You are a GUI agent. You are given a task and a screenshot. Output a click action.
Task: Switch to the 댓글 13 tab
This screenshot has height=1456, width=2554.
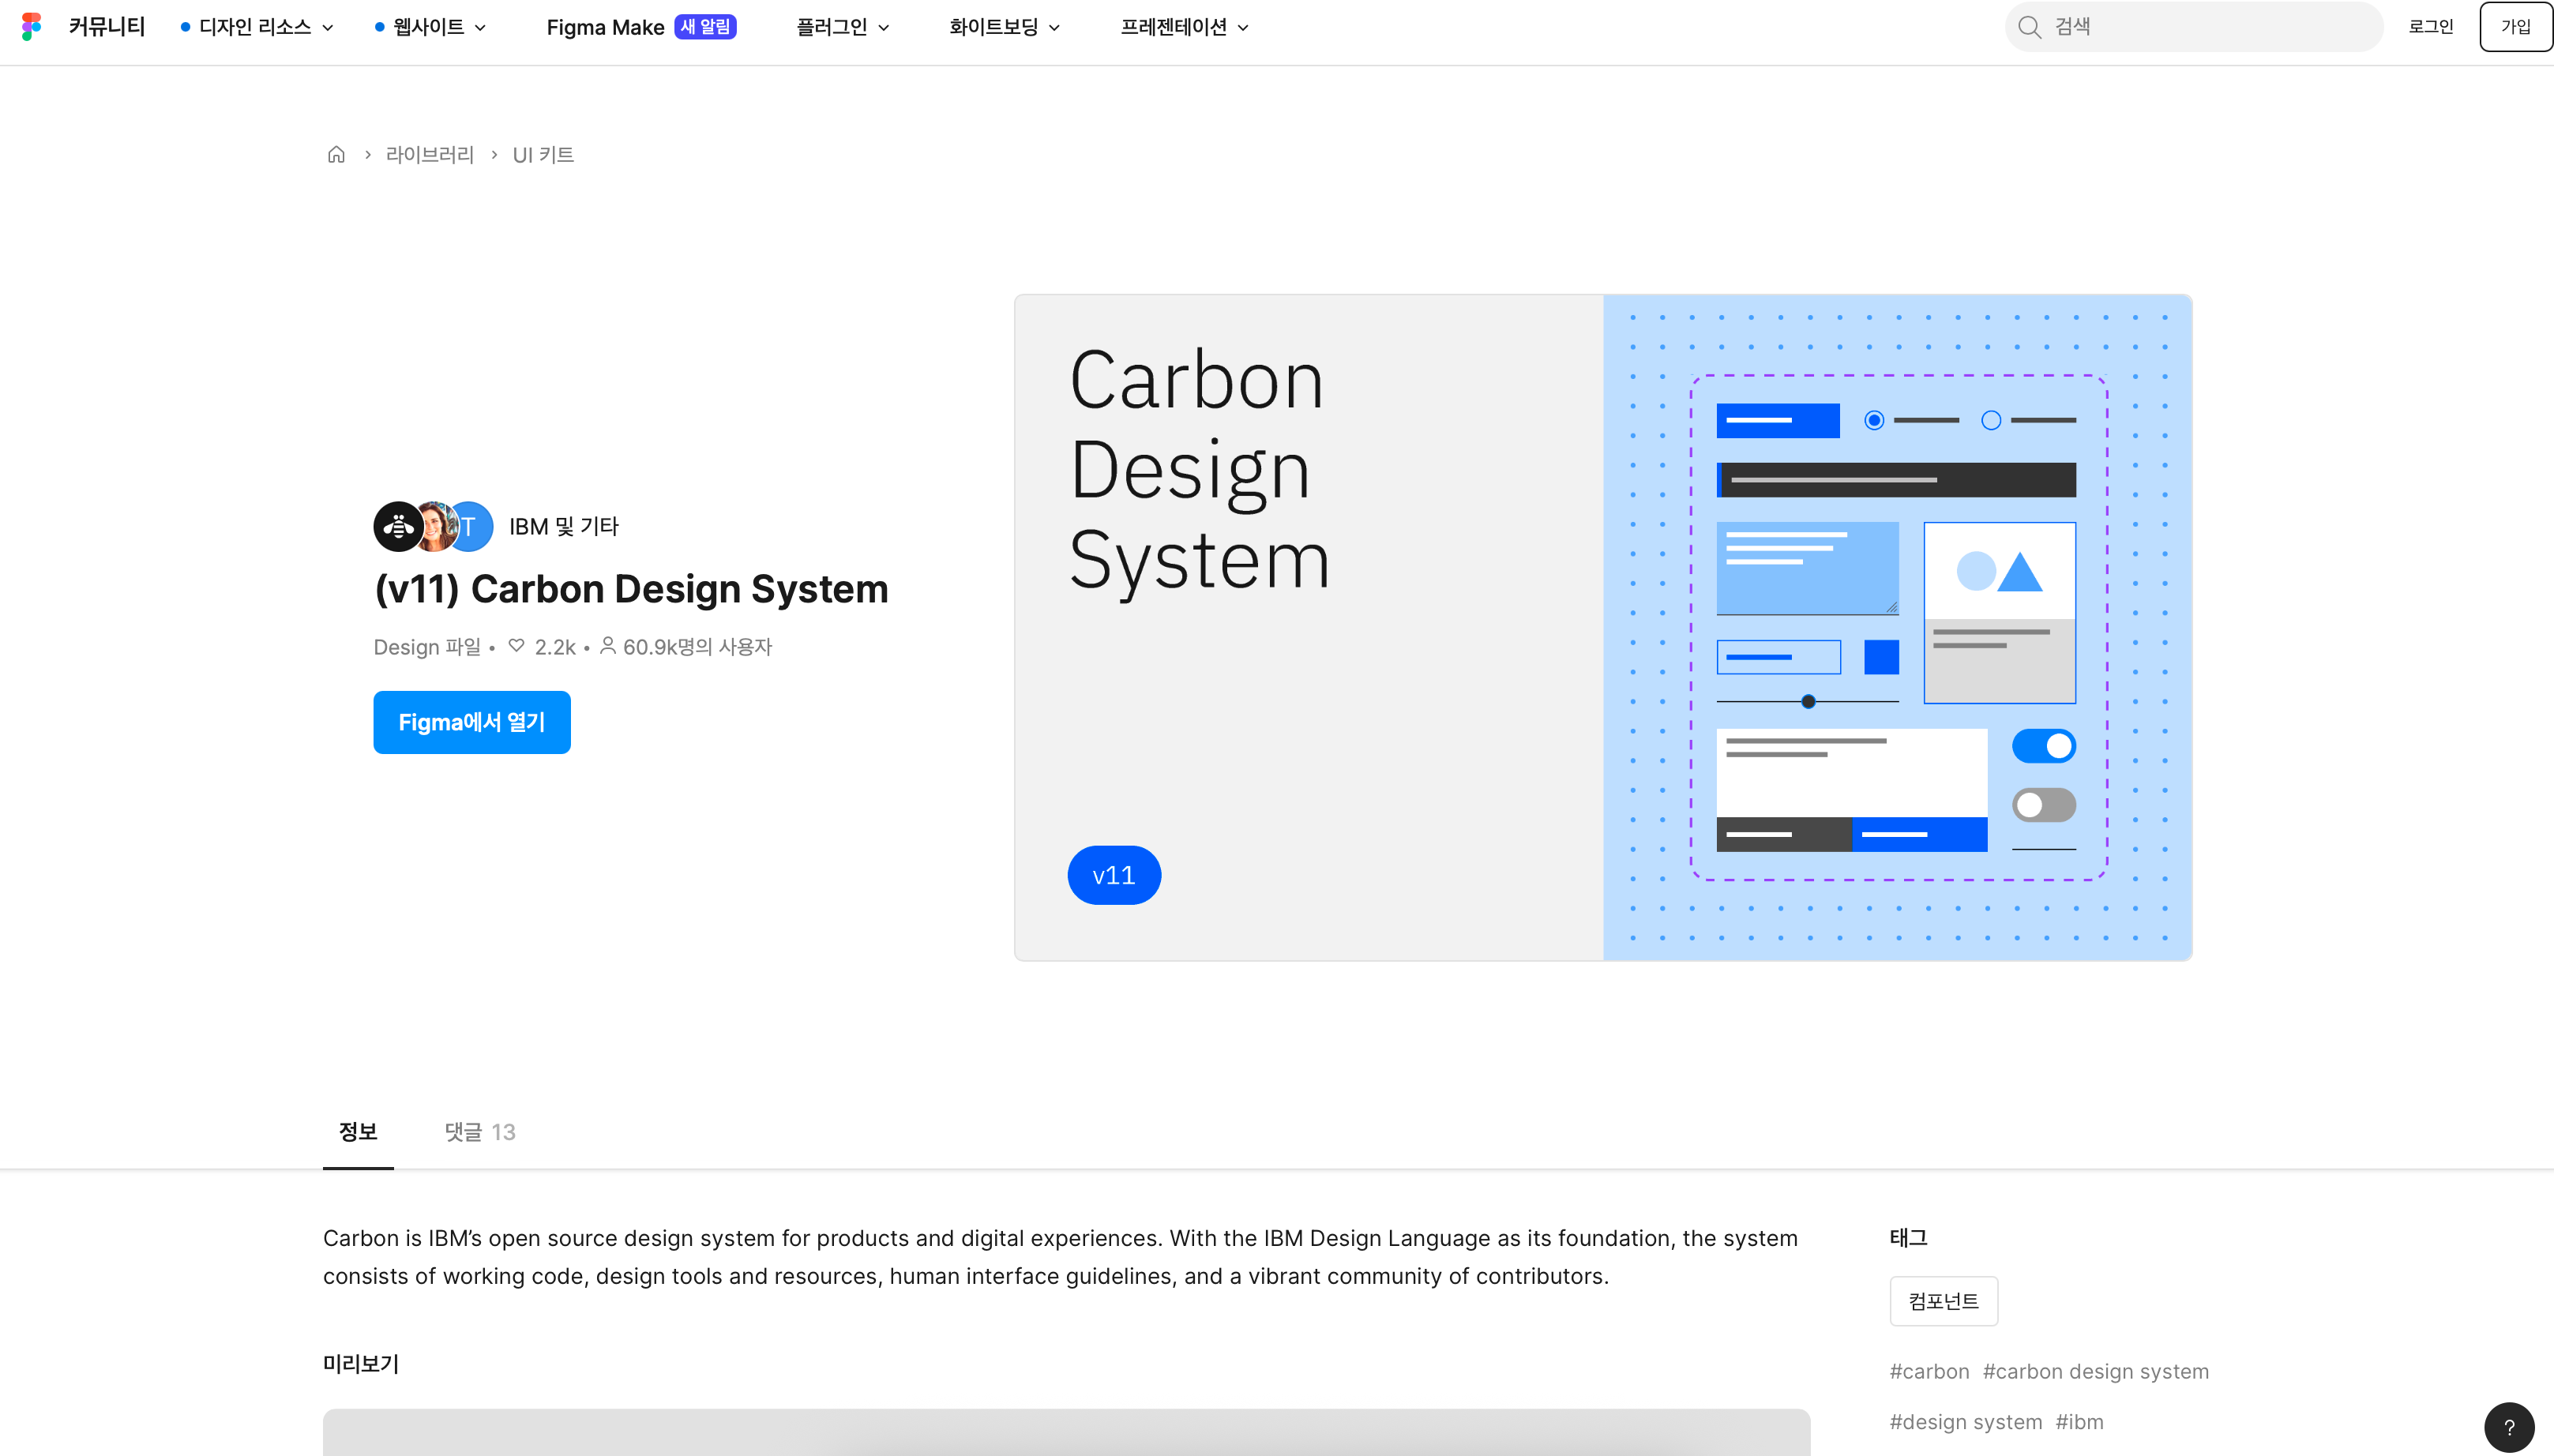pyautogui.click(x=480, y=1132)
